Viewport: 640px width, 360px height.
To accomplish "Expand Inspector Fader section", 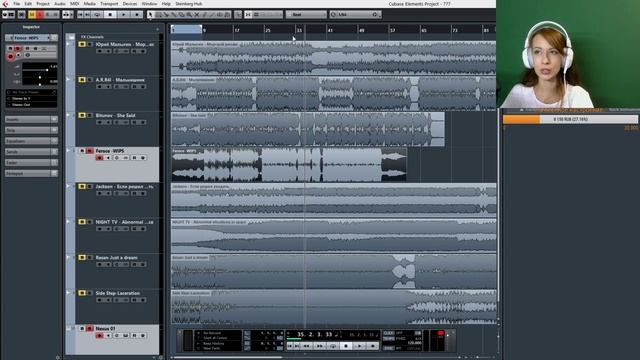I will click(x=31, y=162).
